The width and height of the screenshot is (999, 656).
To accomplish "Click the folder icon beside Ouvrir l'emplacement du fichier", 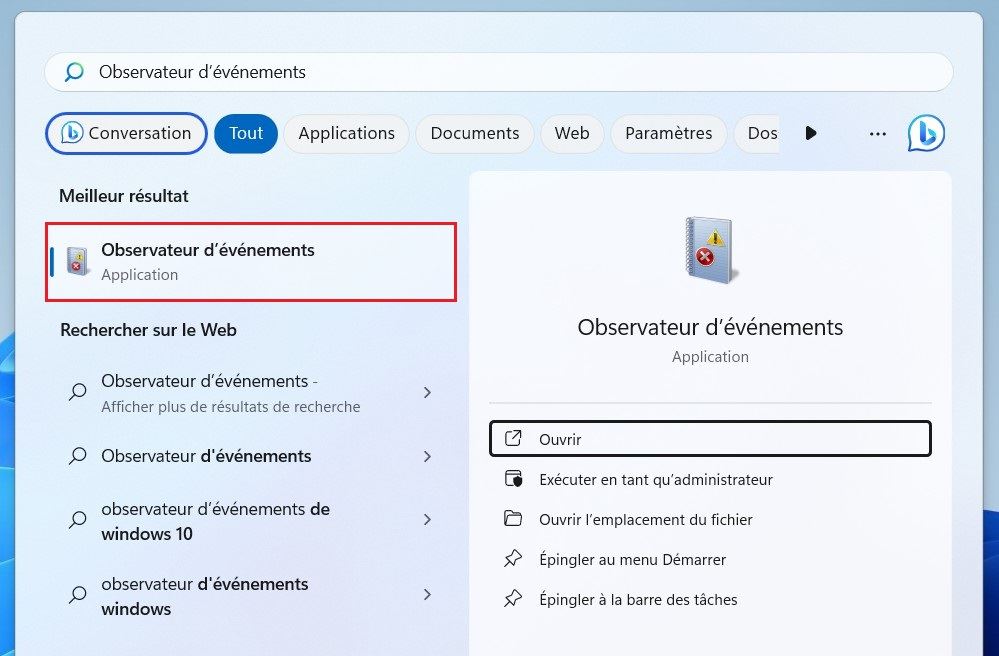I will tap(514, 519).
